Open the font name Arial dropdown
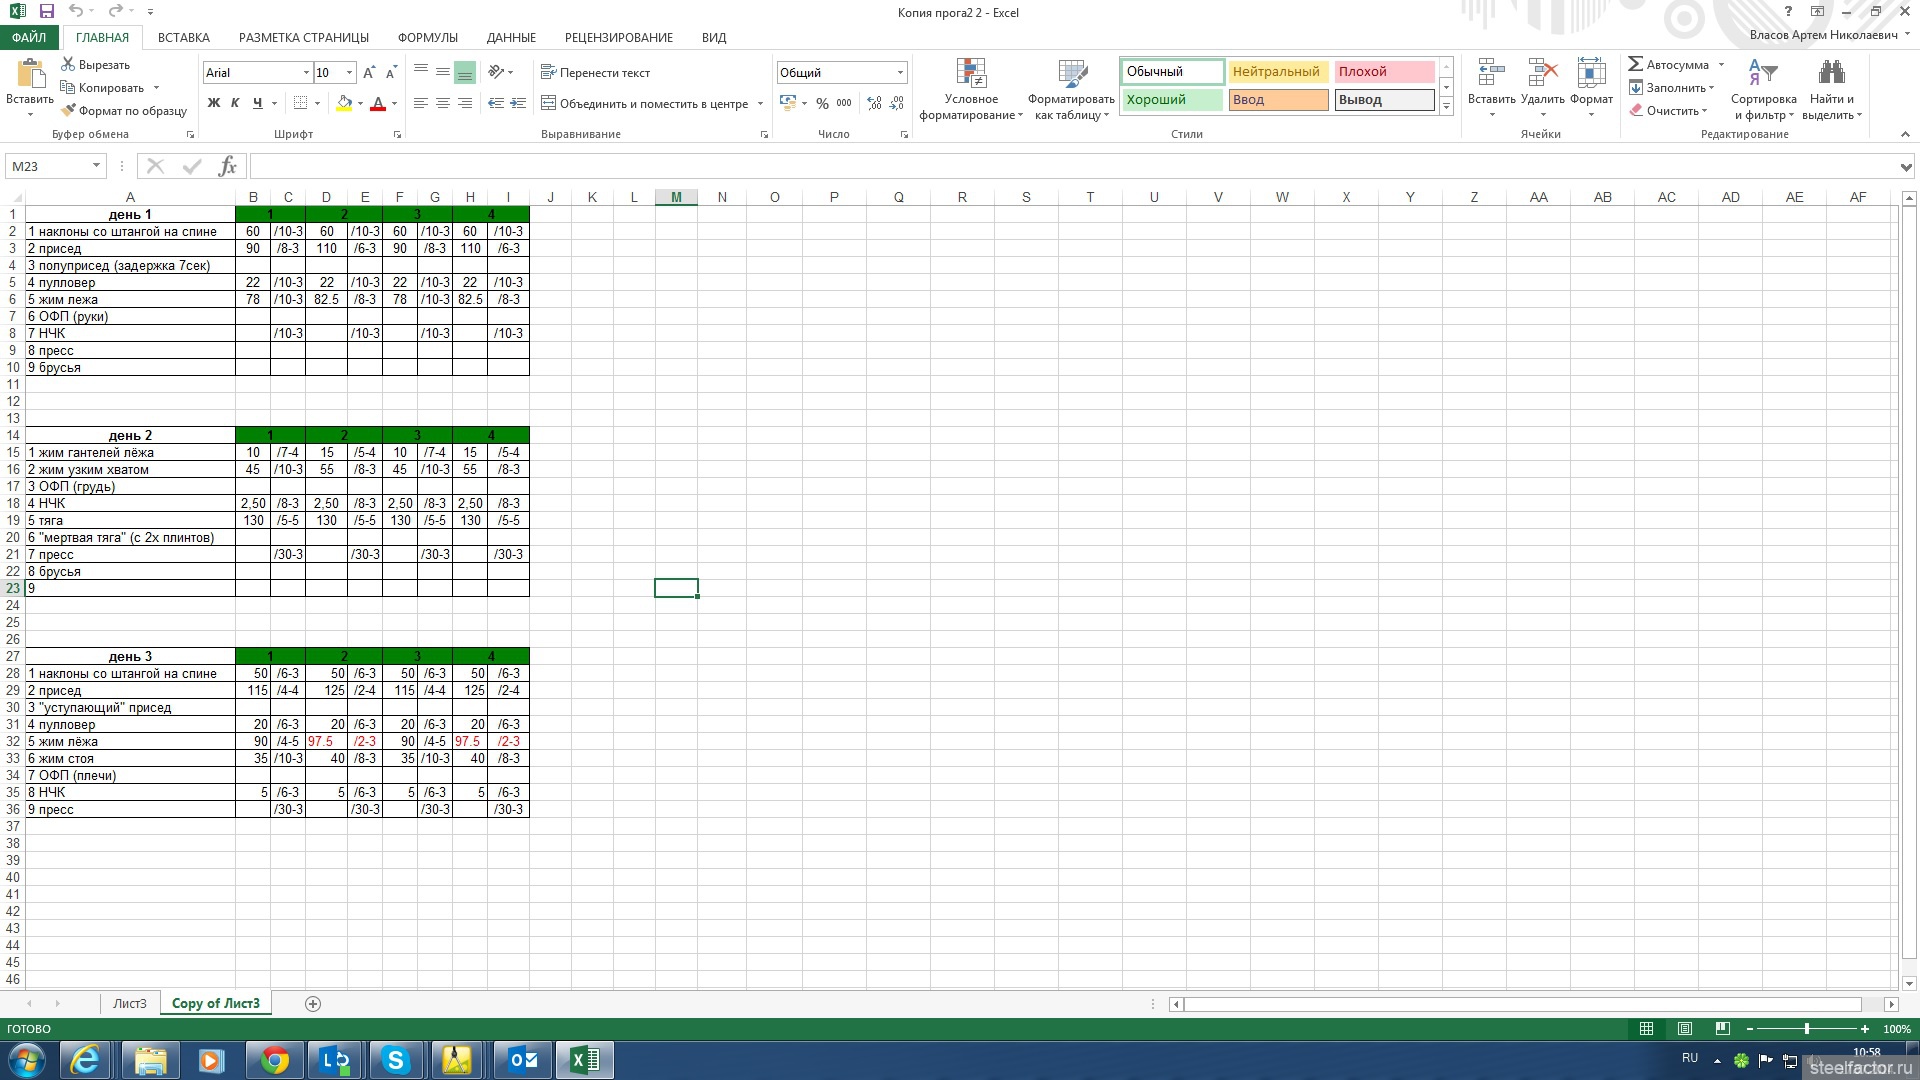1920x1080 pixels. [306, 73]
